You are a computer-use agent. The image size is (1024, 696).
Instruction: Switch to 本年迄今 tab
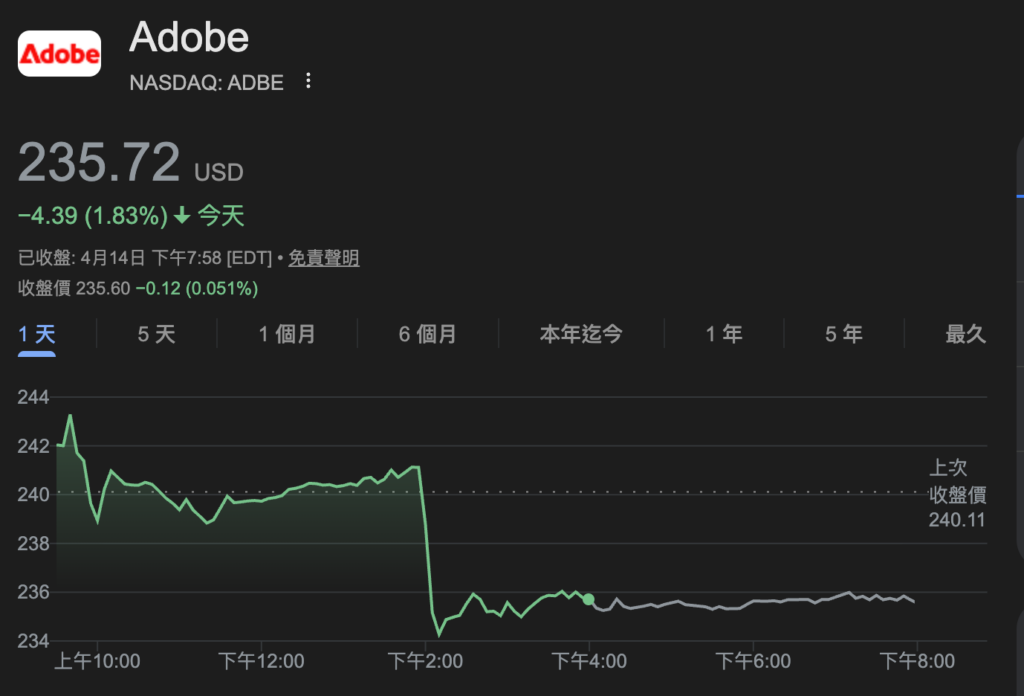581,334
